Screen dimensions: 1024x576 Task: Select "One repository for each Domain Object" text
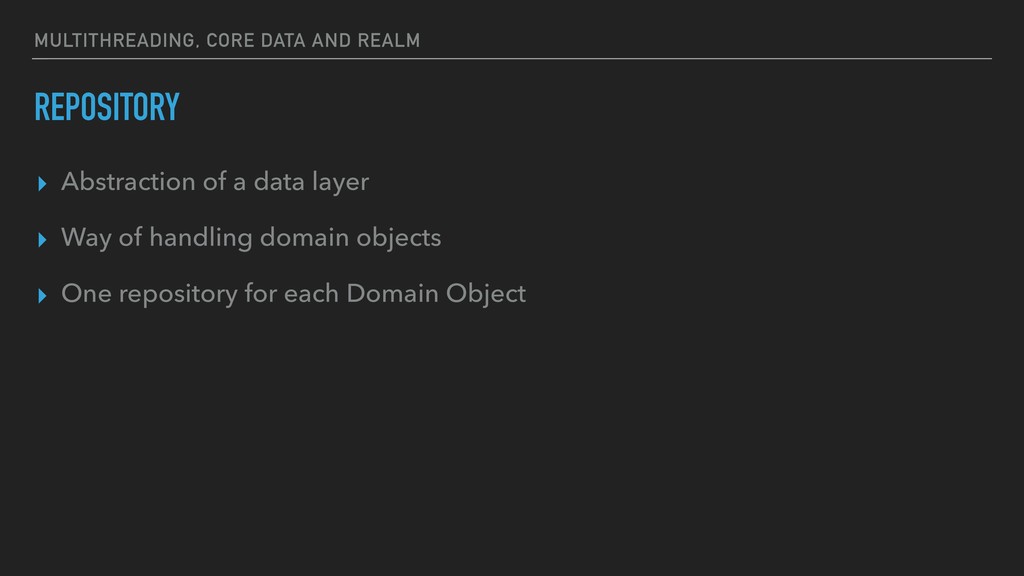coord(293,294)
